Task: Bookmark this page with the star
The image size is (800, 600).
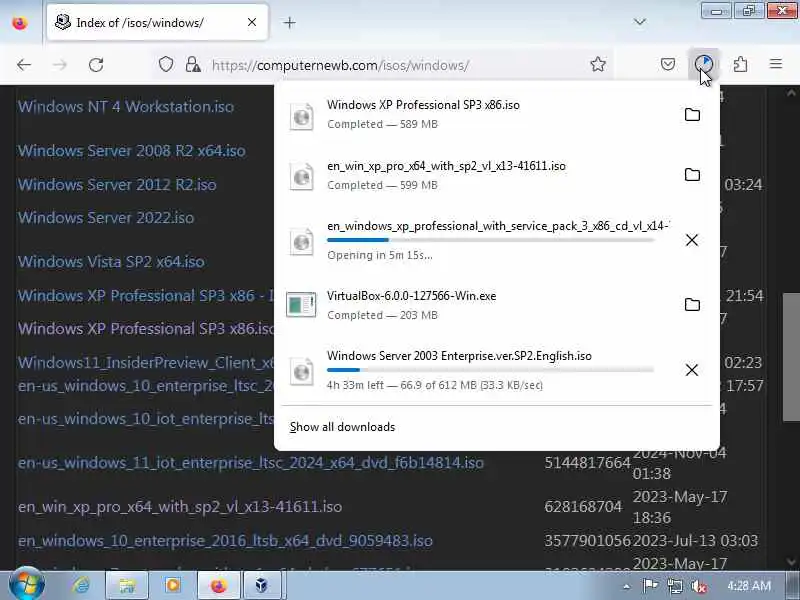Action: 598,64
